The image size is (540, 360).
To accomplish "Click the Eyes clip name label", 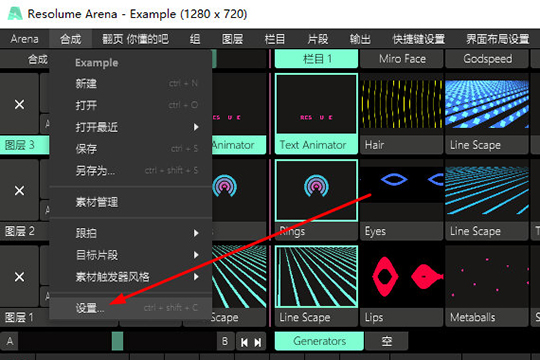I will point(401,231).
